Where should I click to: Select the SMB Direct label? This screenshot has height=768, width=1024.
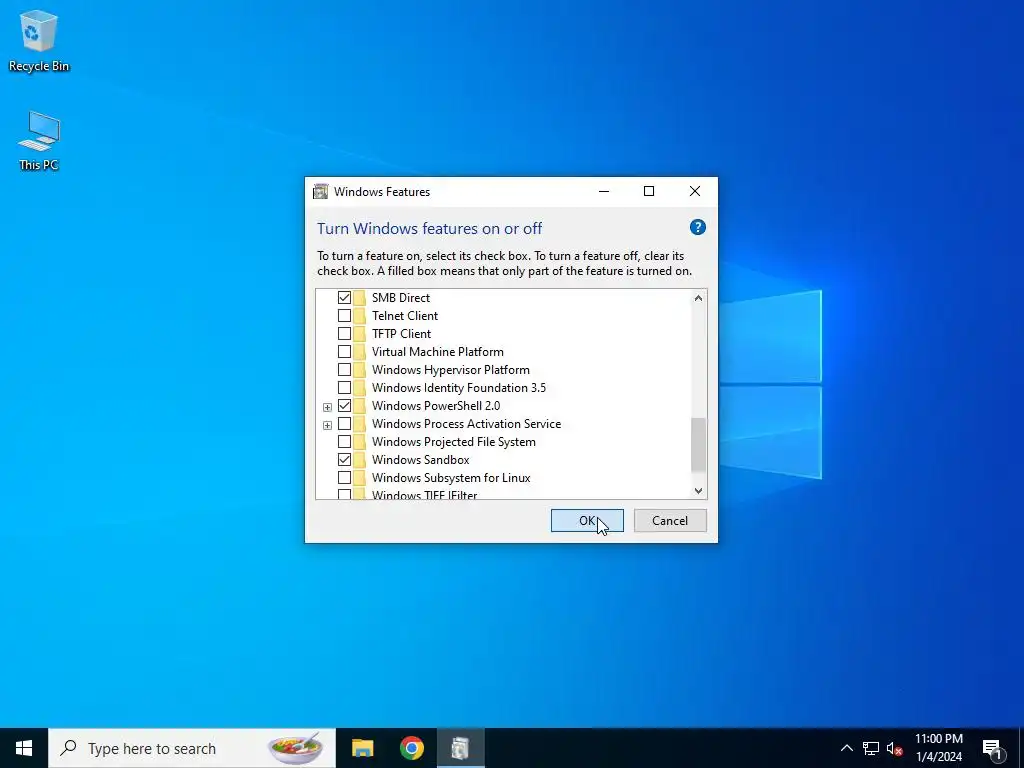401,298
